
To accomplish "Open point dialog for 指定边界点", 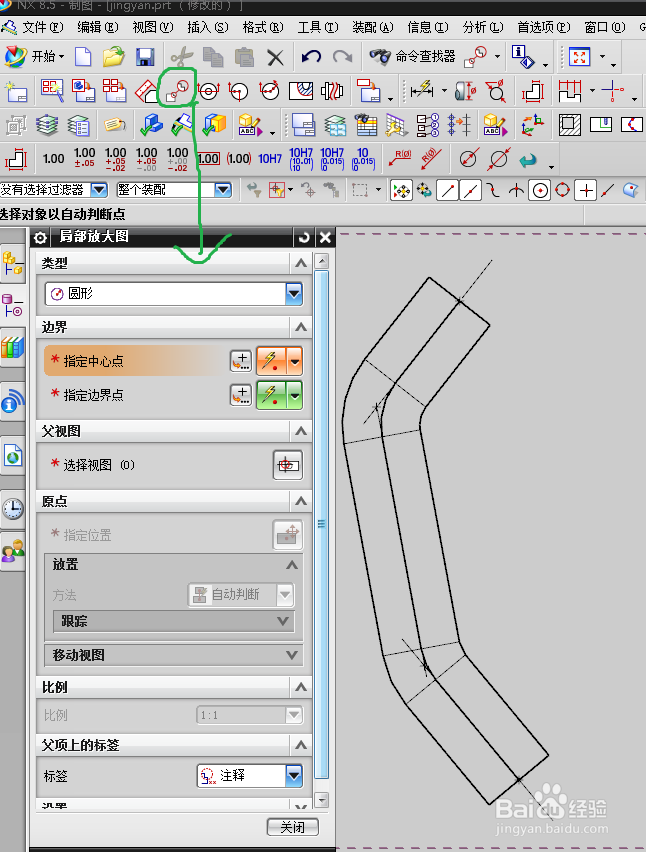I will click(241, 395).
